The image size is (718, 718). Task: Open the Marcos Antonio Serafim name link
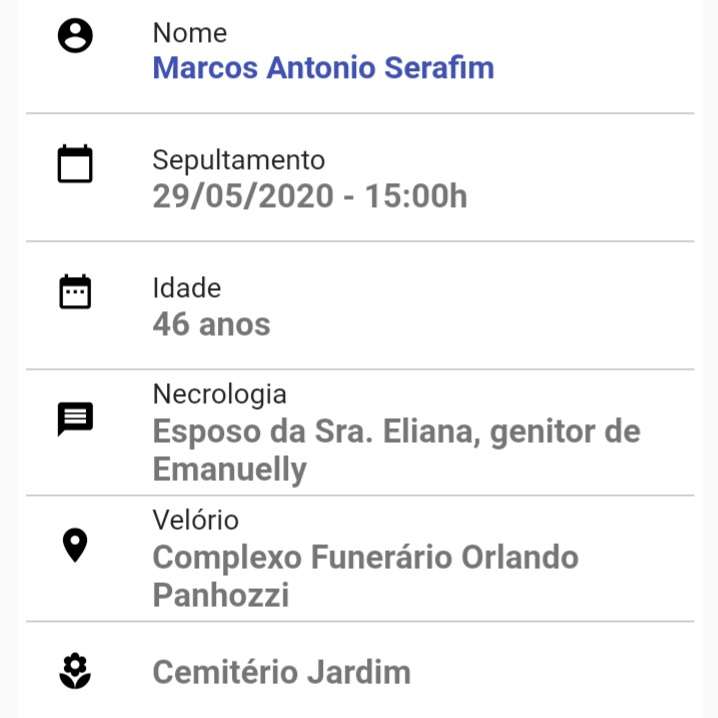pos(323,68)
